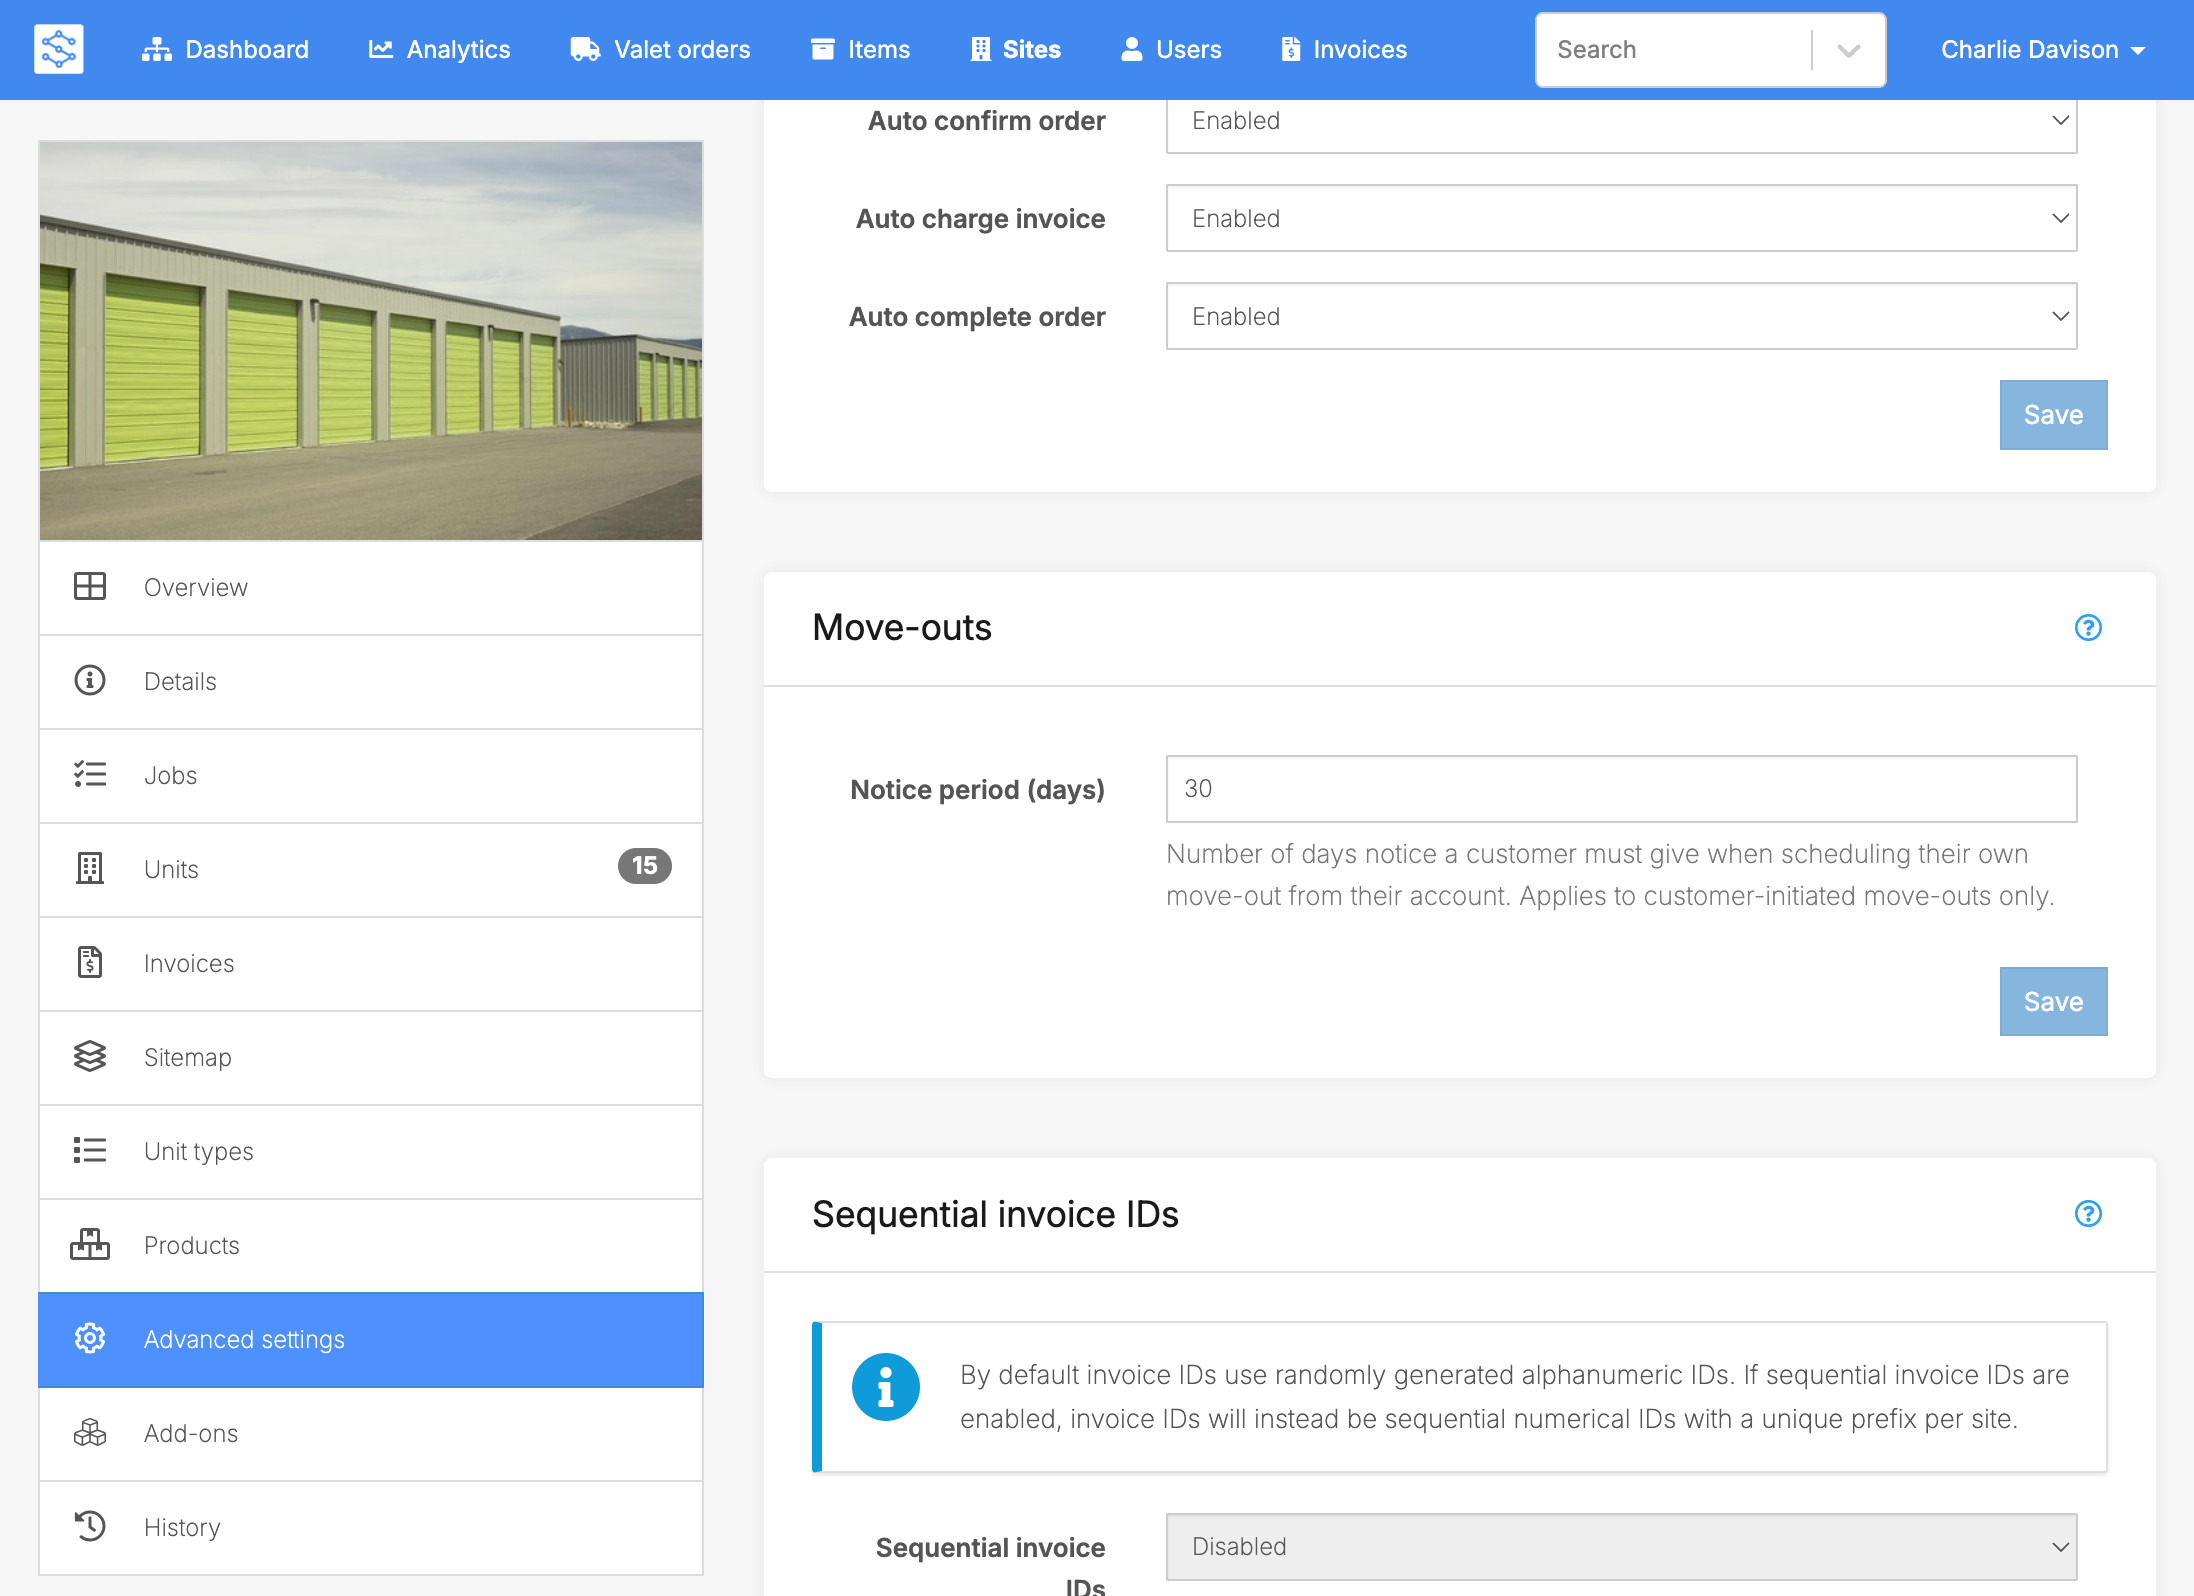The width and height of the screenshot is (2194, 1596).
Task: Open the Auto charge invoice dropdown
Action: (1621, 218)
